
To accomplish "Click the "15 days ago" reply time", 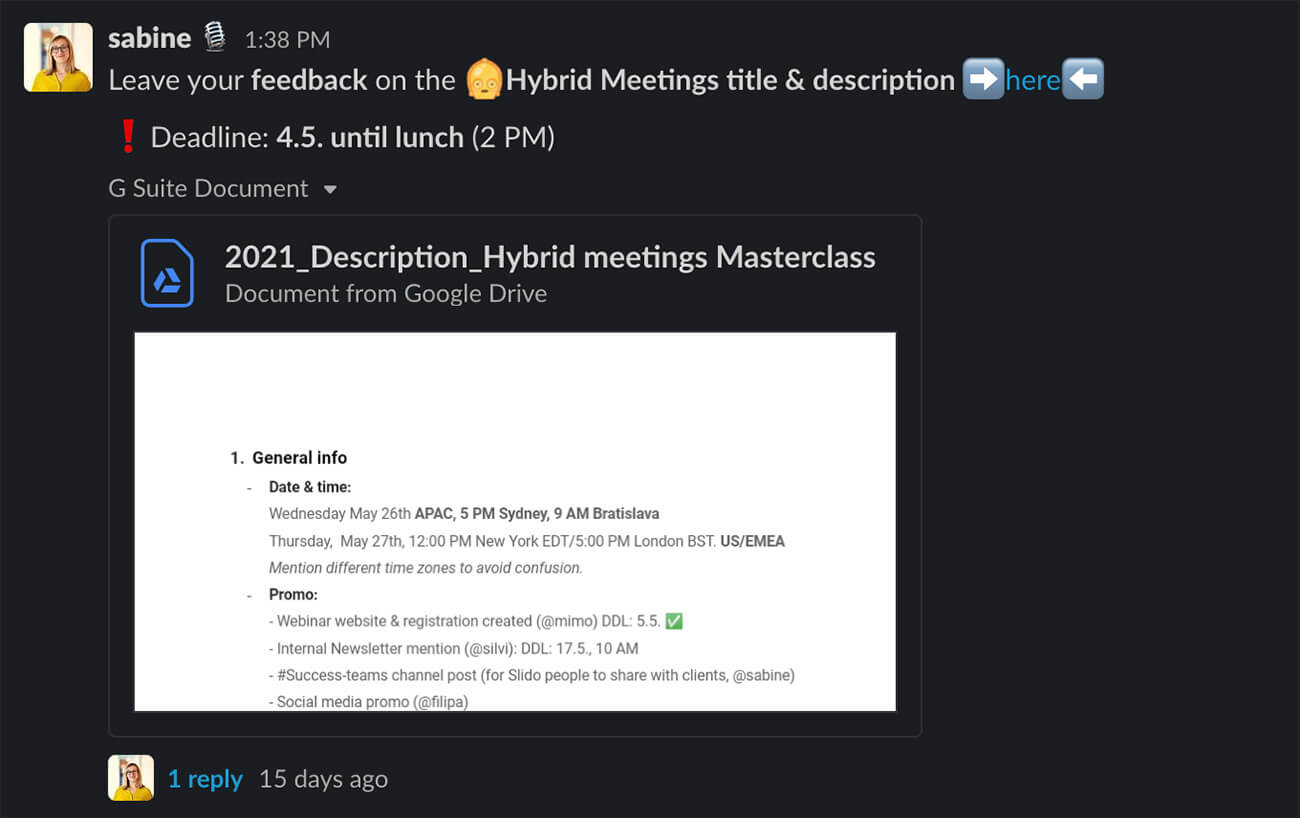I will (x=323, y=779).
